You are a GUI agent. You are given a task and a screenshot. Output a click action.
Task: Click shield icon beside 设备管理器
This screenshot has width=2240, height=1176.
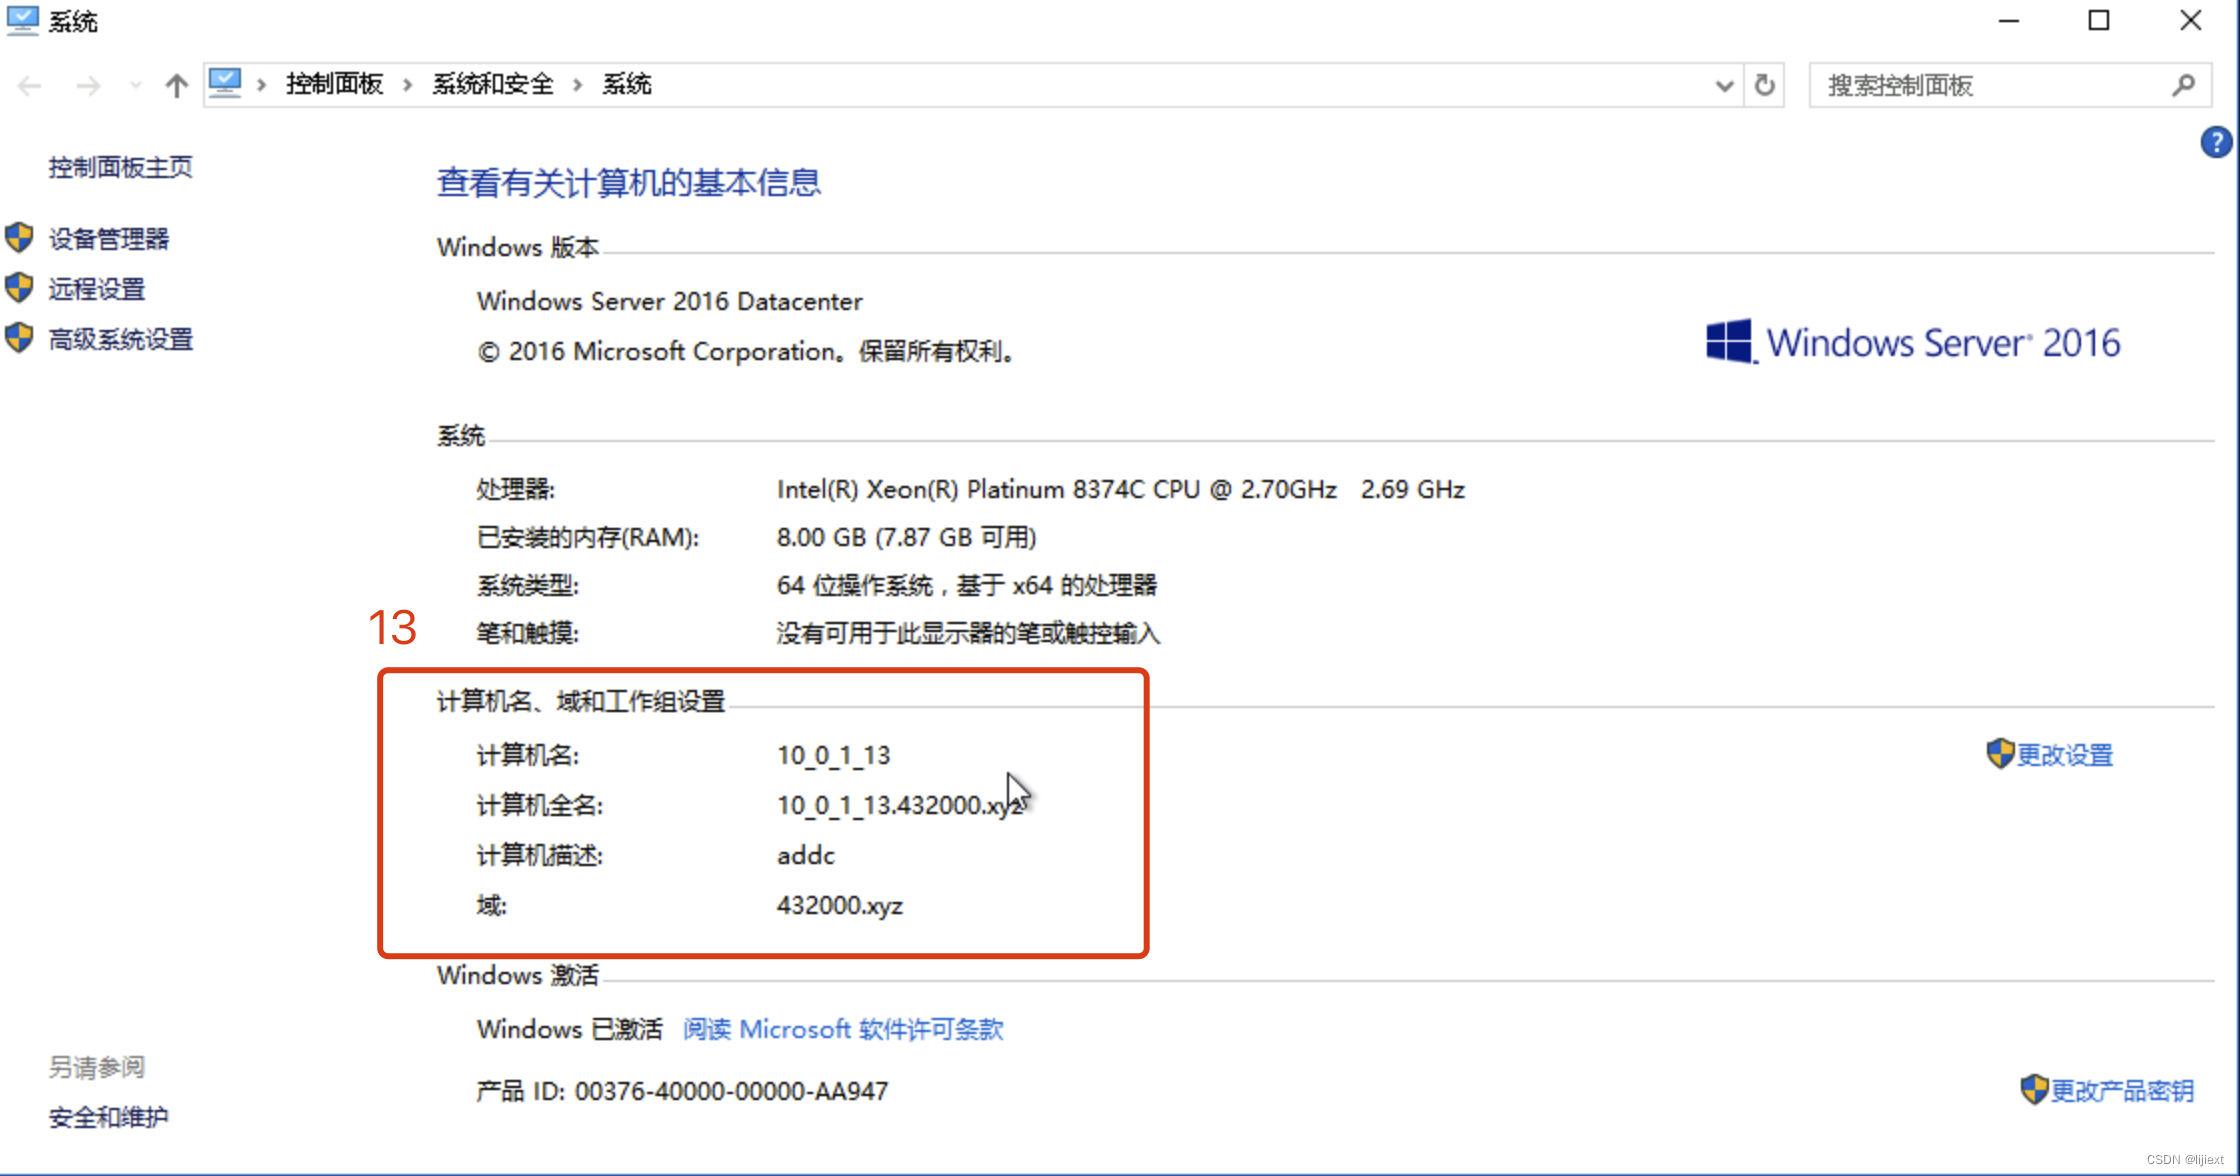19,238
